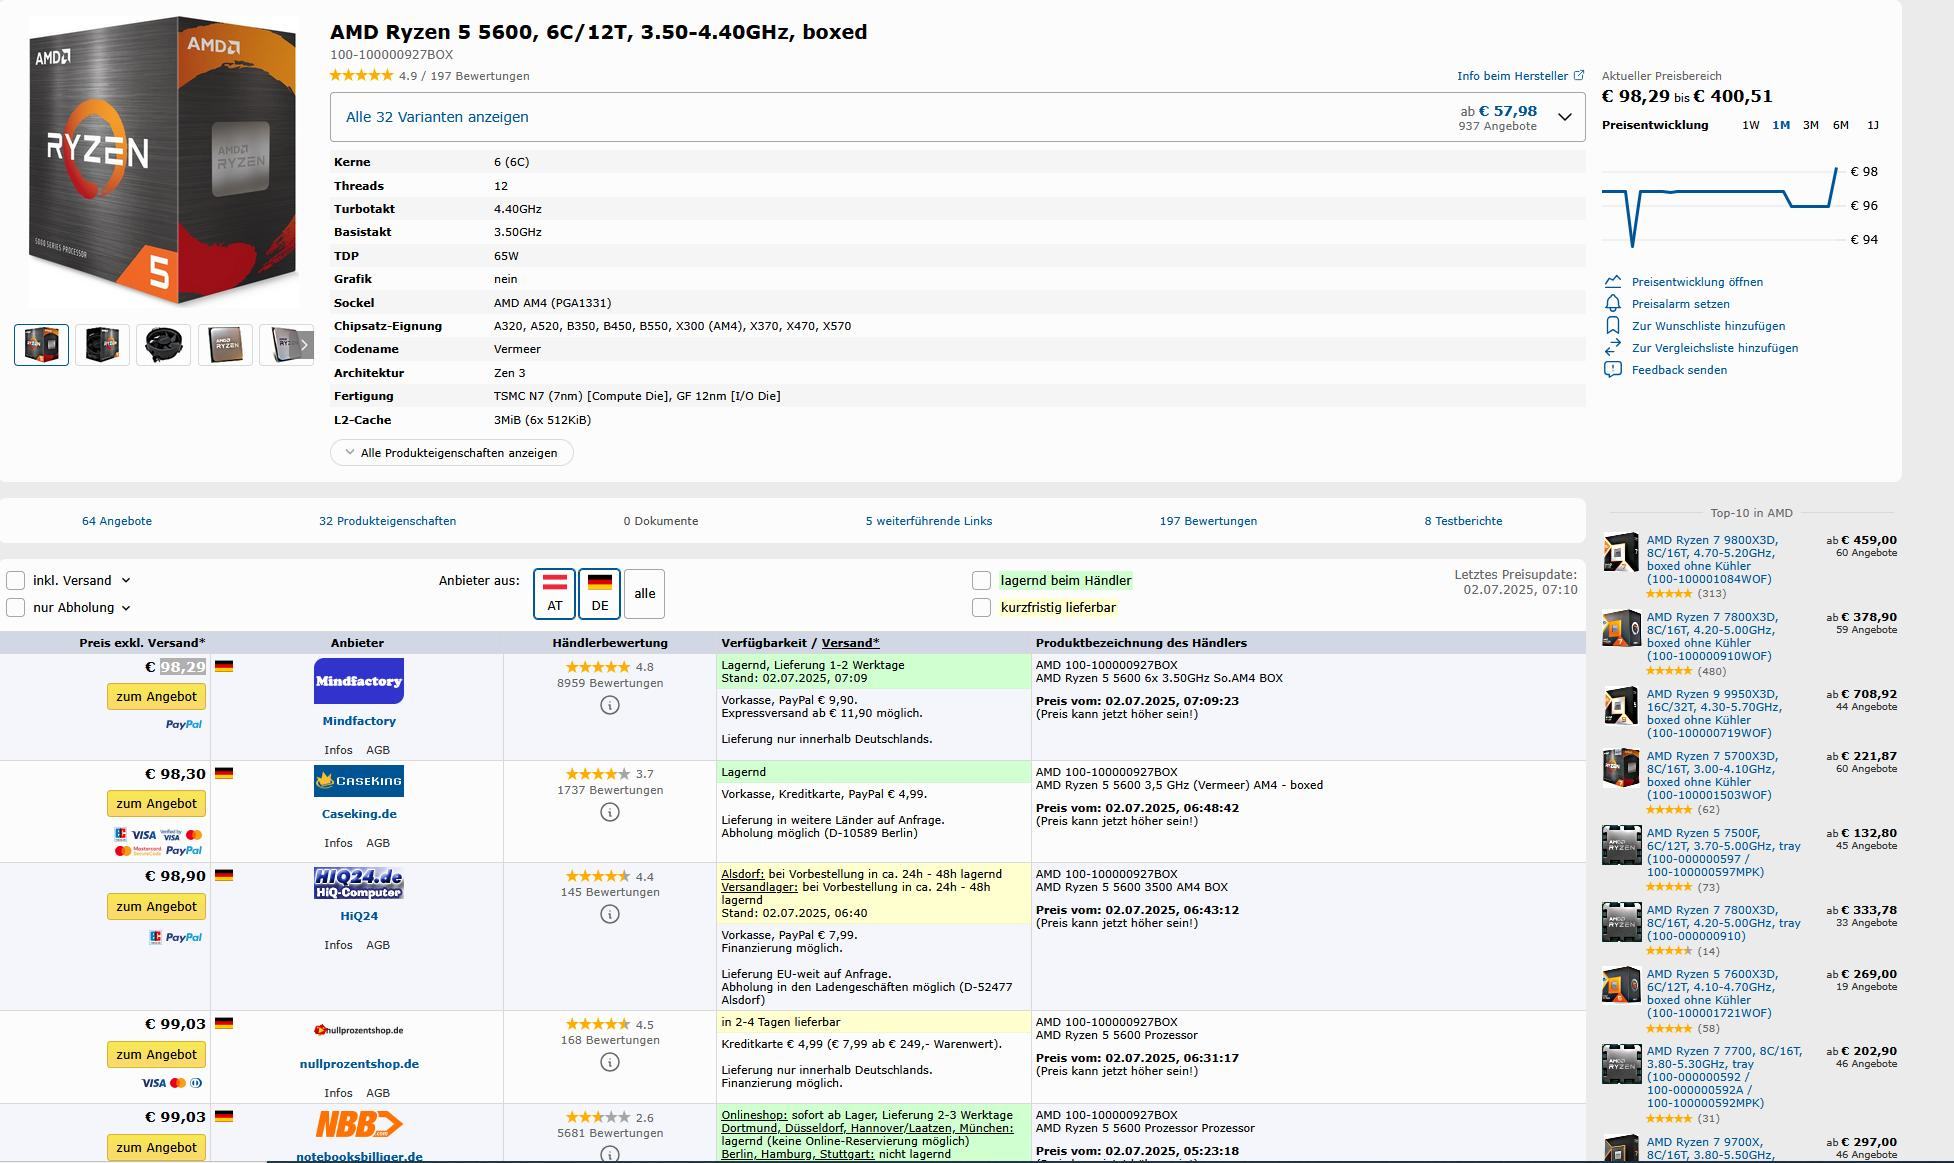The width and height of the screenshot is (1954, 1163).
Task: Open the 8 Testberichte tab
Action: 1463,521
